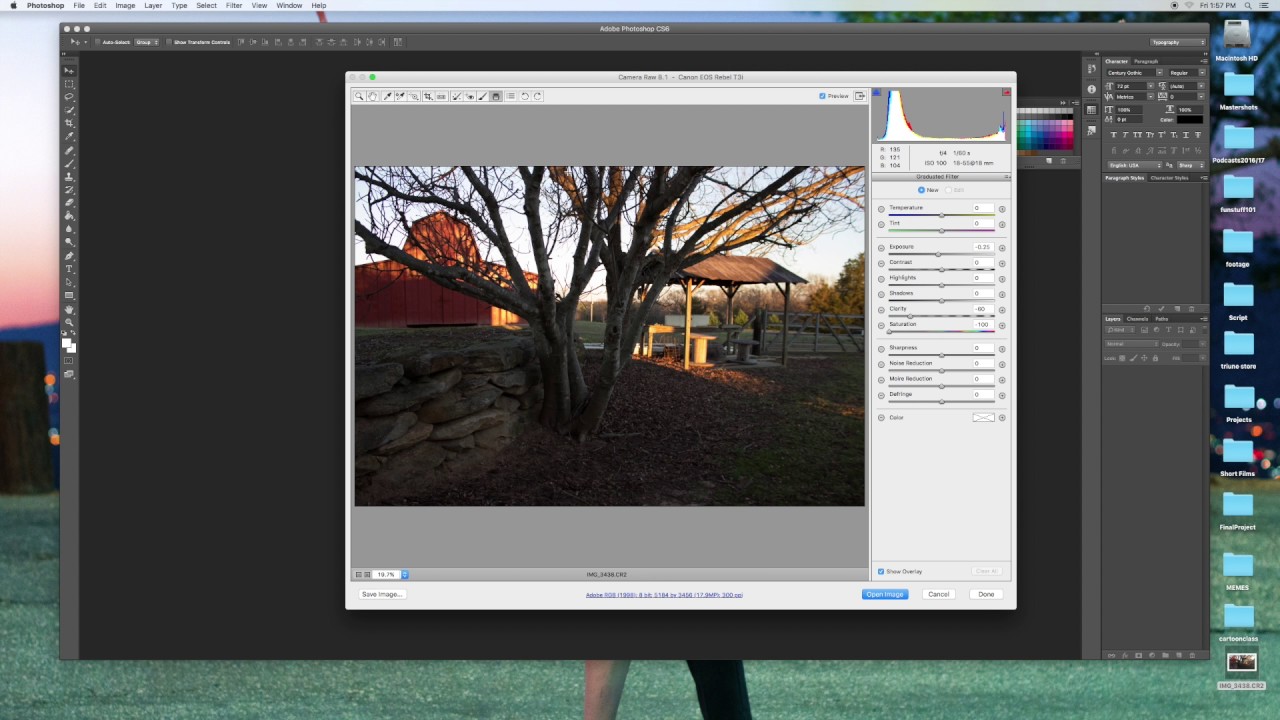Toggle the Show Overlay checkbox
The width and height of the screenshot is (1280, 720).
point(881,571)
